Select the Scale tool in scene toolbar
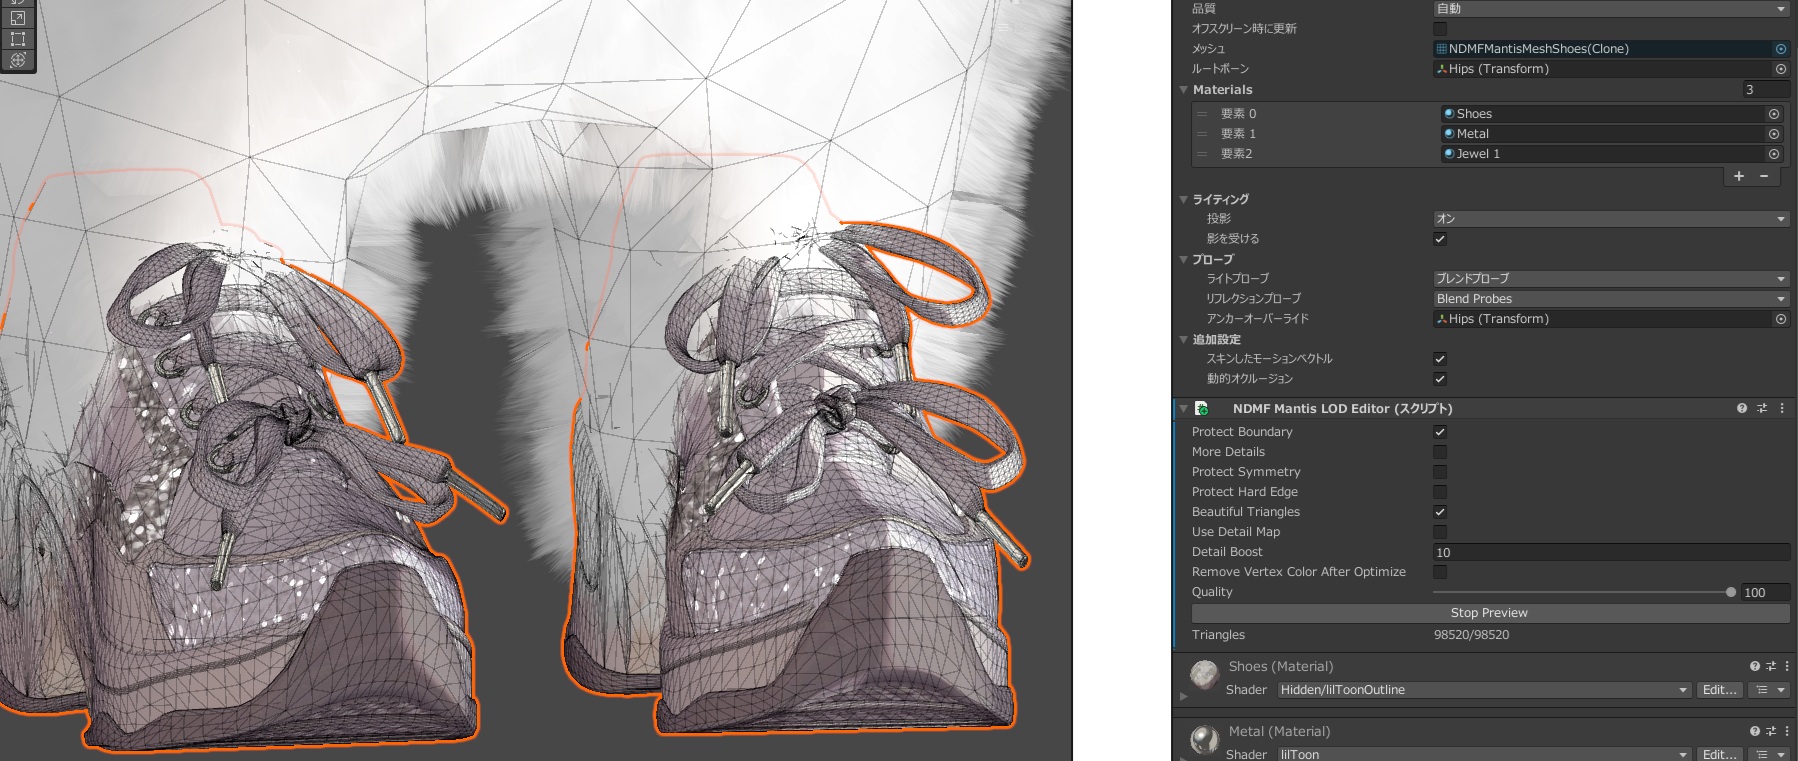1798x761 pixels. click(x=17, y=18)
